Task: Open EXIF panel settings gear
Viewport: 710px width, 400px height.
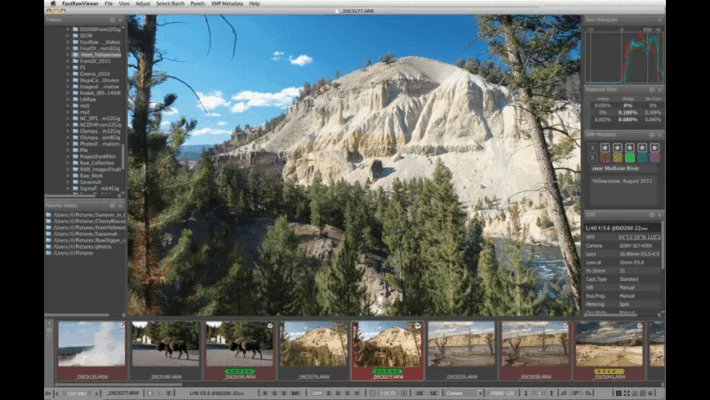Action: click(x=652, y=215)
